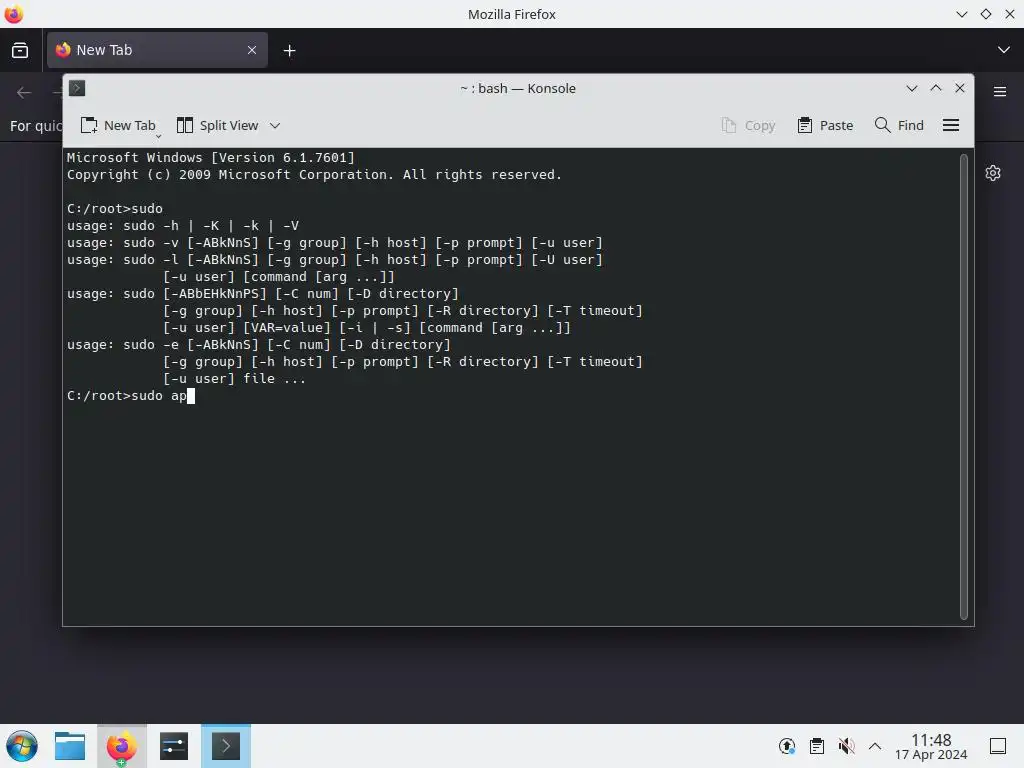This screenshot has height=768, width=1024.
Task: Click the 'C:/root>sudo ap' prompt line
Action: click(131, 396)
